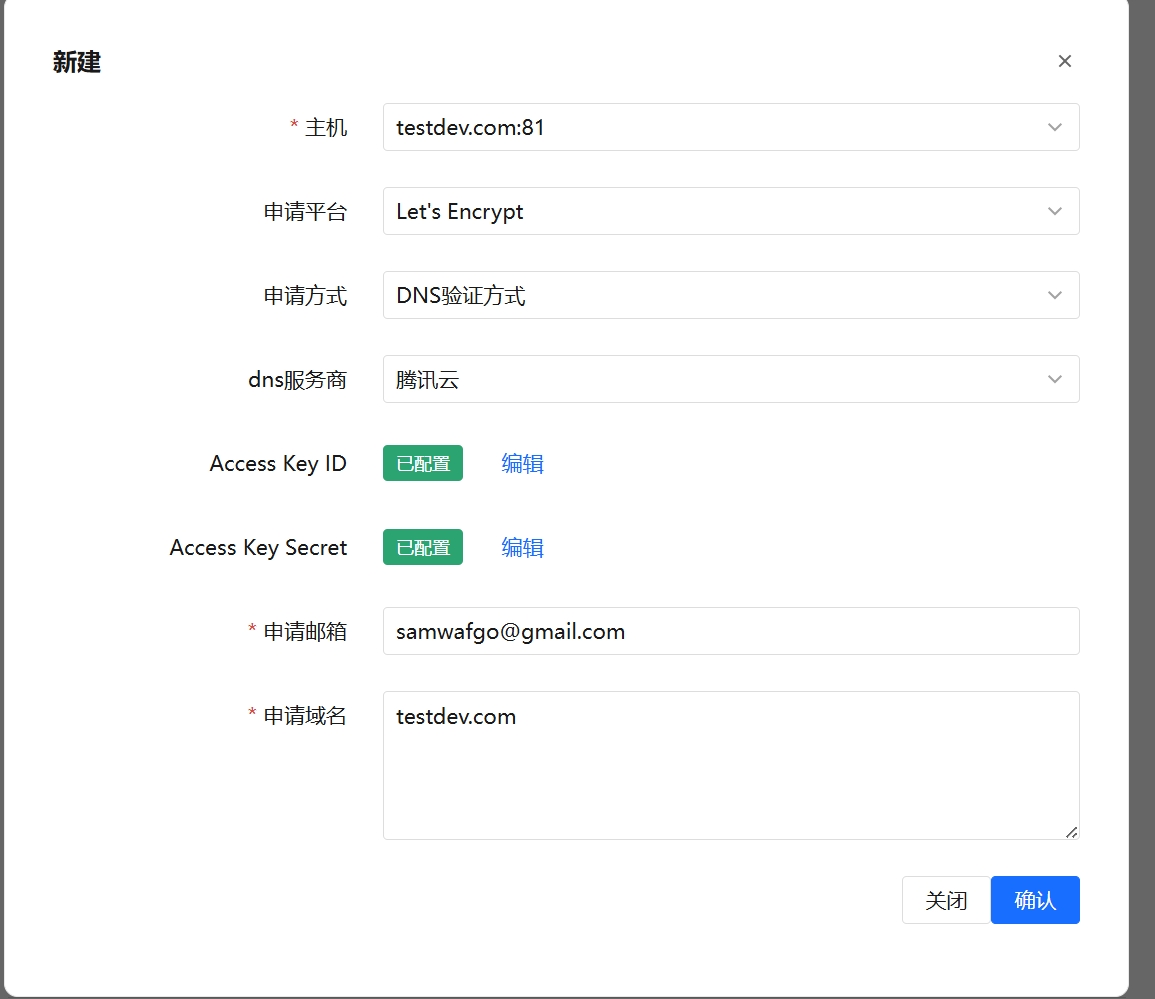Viewport: 1155px width, 999px height.
Task: Click the chevron arrow in the 申请平台 field
Action: (1054, 211)
